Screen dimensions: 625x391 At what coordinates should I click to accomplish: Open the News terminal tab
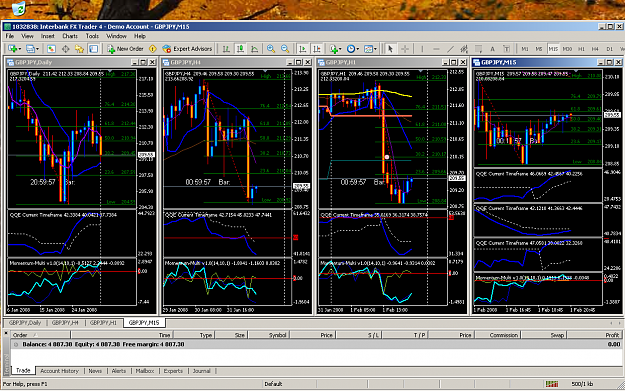(95, 371)
